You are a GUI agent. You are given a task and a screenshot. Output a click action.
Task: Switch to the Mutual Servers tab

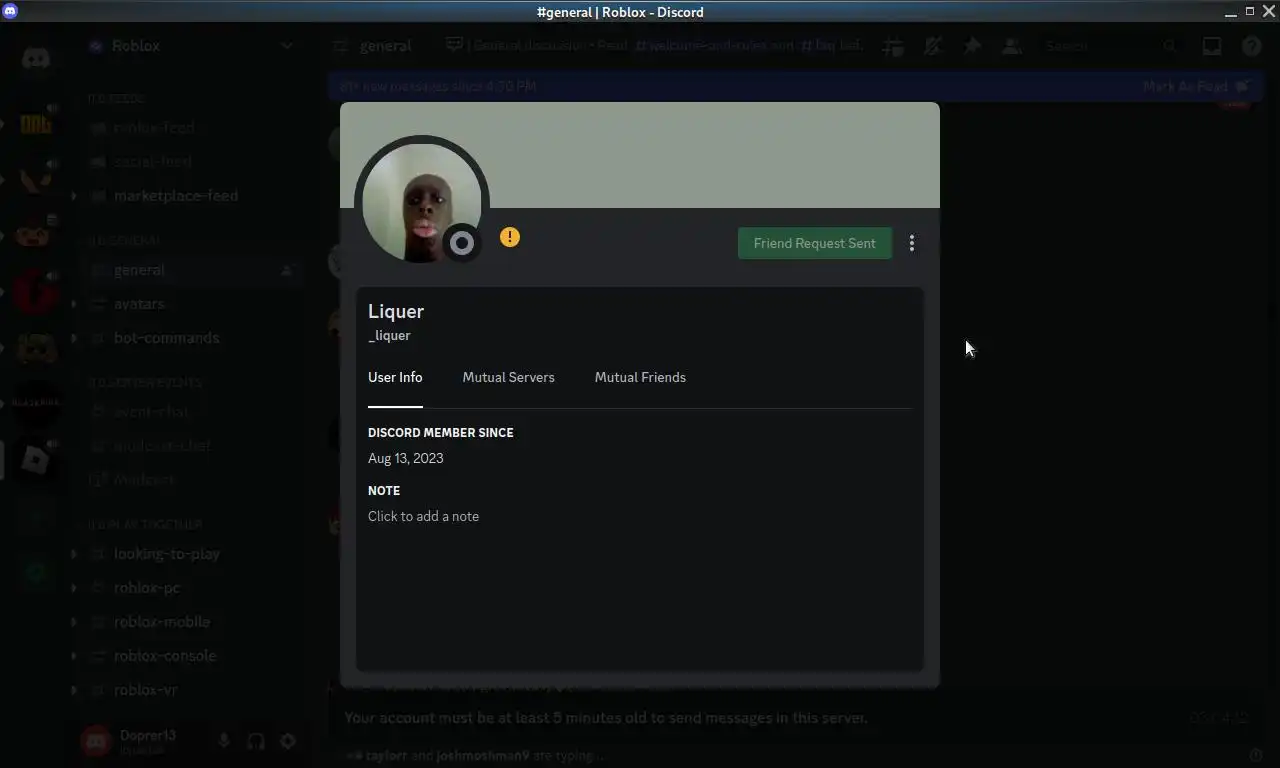click(x=508, y=377)
